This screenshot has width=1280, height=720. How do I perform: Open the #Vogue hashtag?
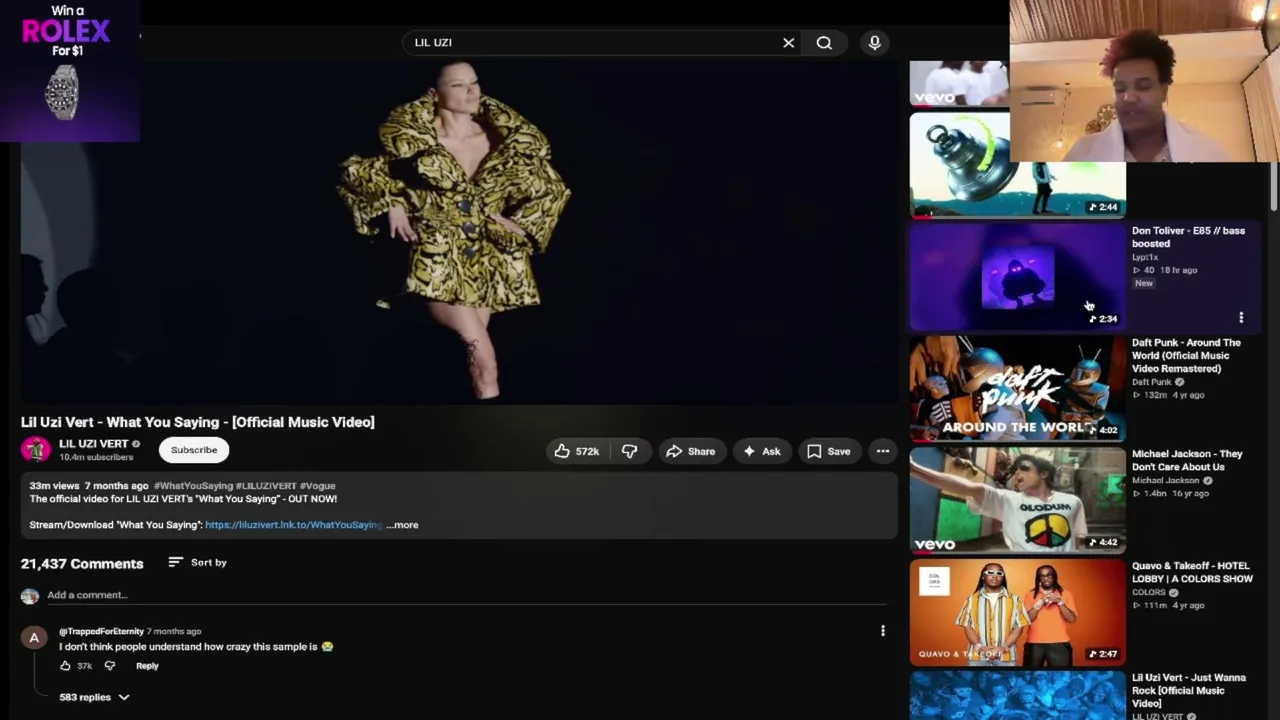click(318, 486)
